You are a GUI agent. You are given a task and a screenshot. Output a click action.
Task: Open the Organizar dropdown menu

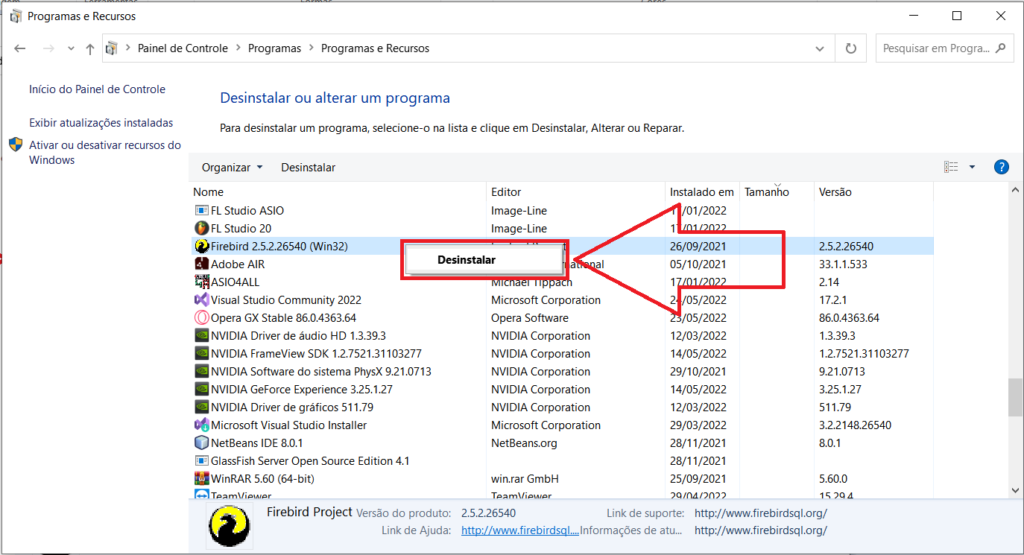point(231,167)
